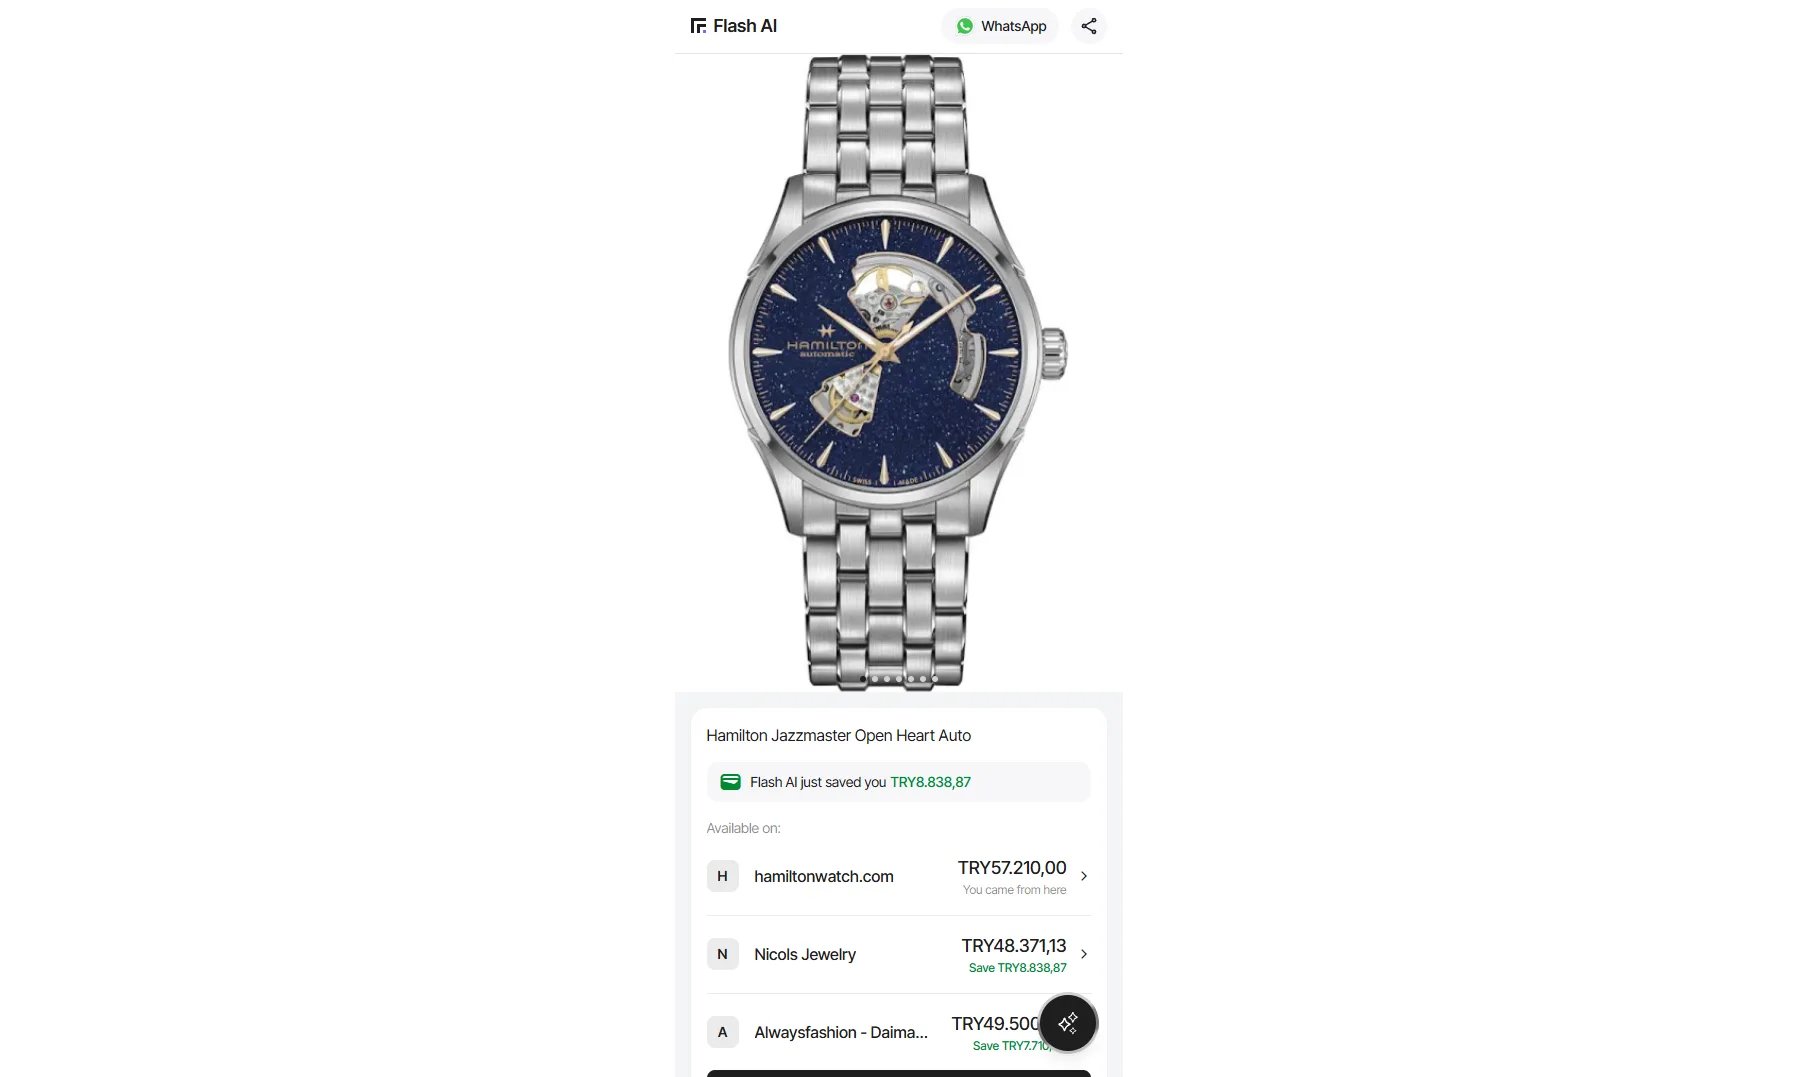Expand the Nicols Jewelry offer chevron

click(x=1084, y=954)
